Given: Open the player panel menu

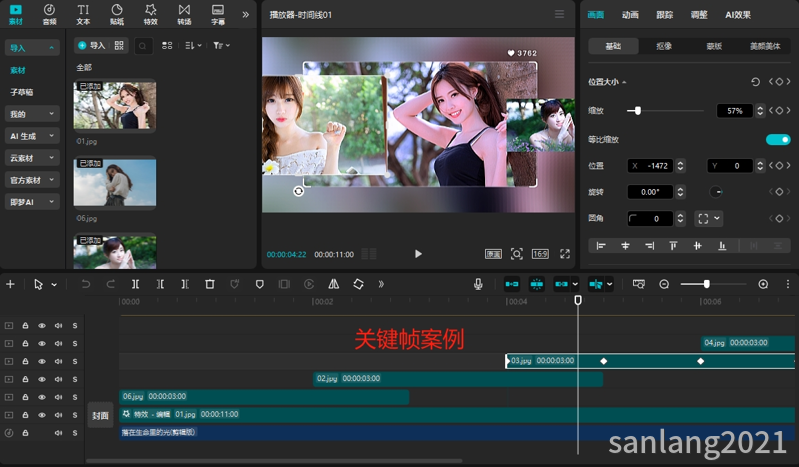Looking at the screenshot, I should tap(560, 14).
